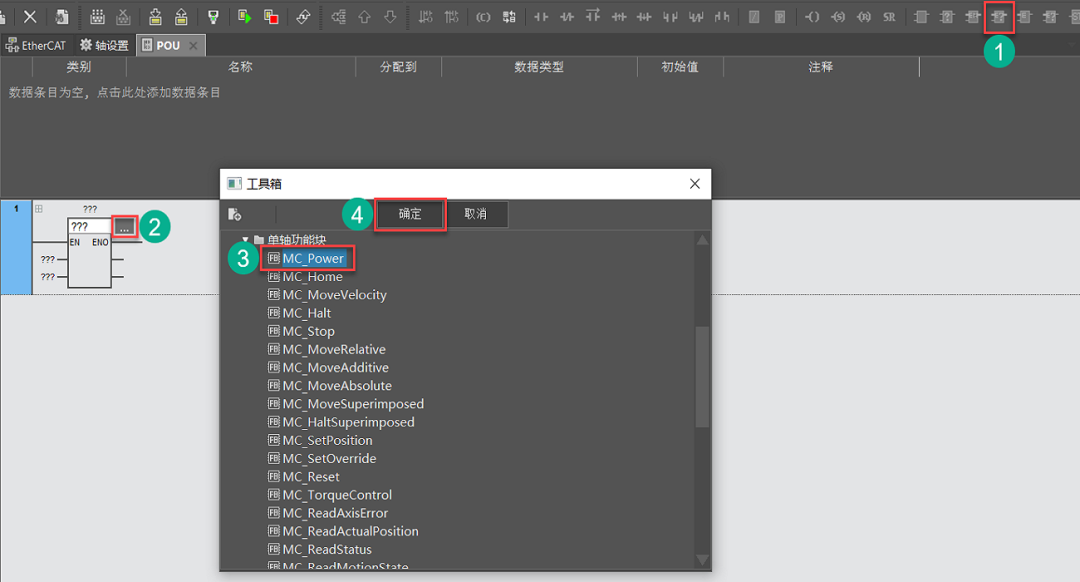Click 数据条目为空 add data entry text
1080x582 pixels.
114,92
